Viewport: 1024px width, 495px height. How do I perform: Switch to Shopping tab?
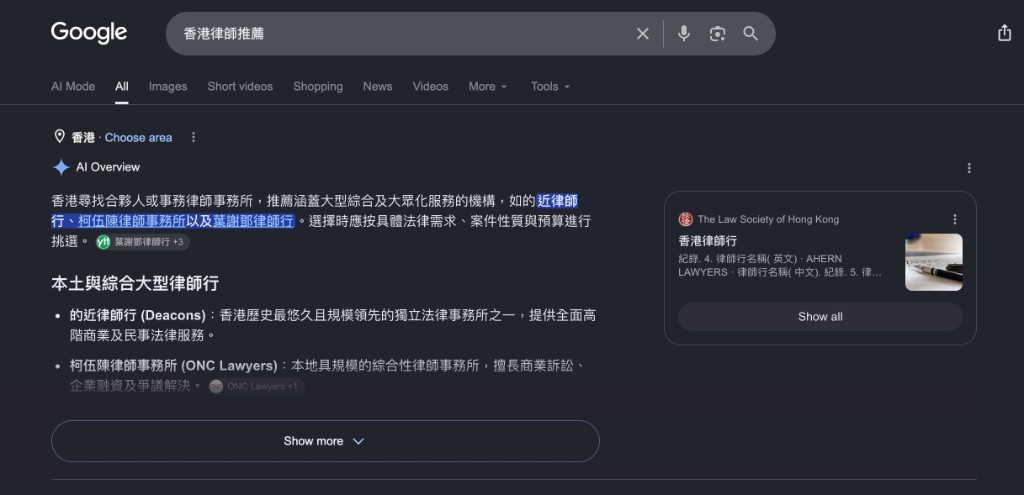tap(318, 86)
